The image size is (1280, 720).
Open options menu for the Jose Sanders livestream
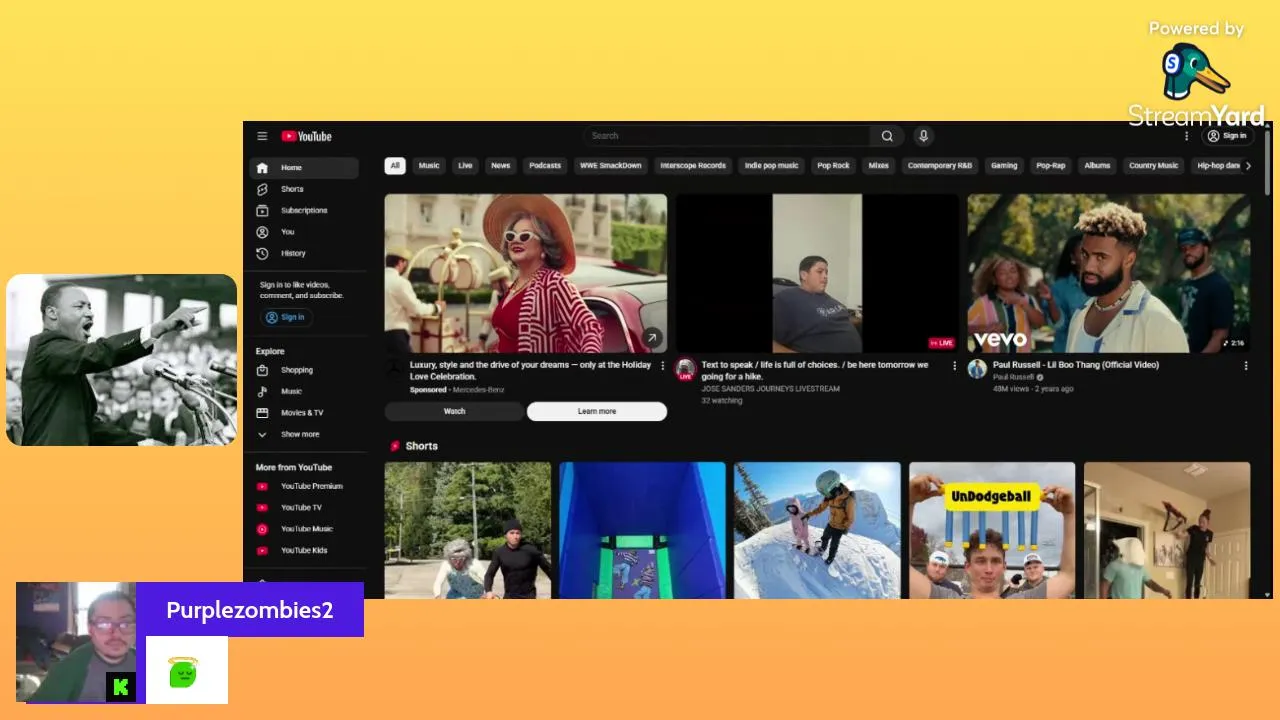(x=954, y=366)
